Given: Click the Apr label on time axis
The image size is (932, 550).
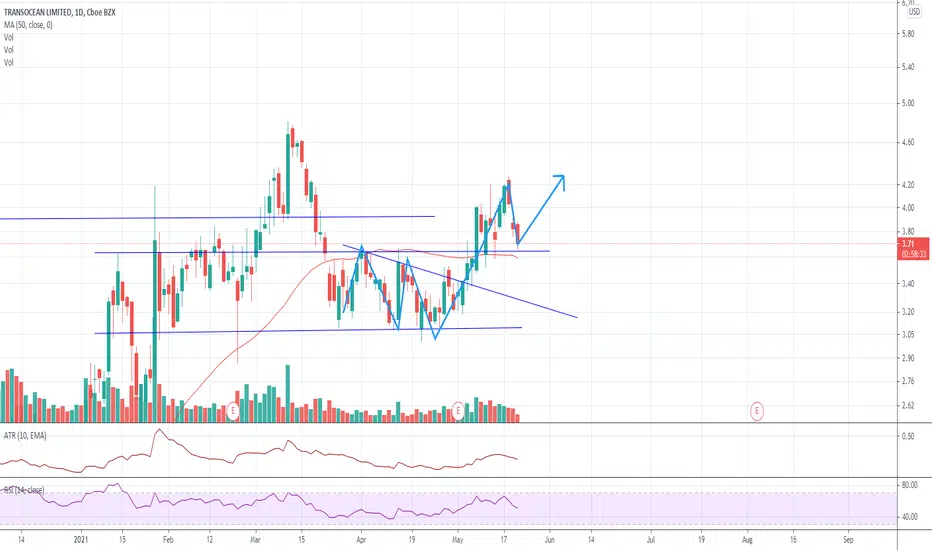Looking at the screenshot, I should (361, 540).
